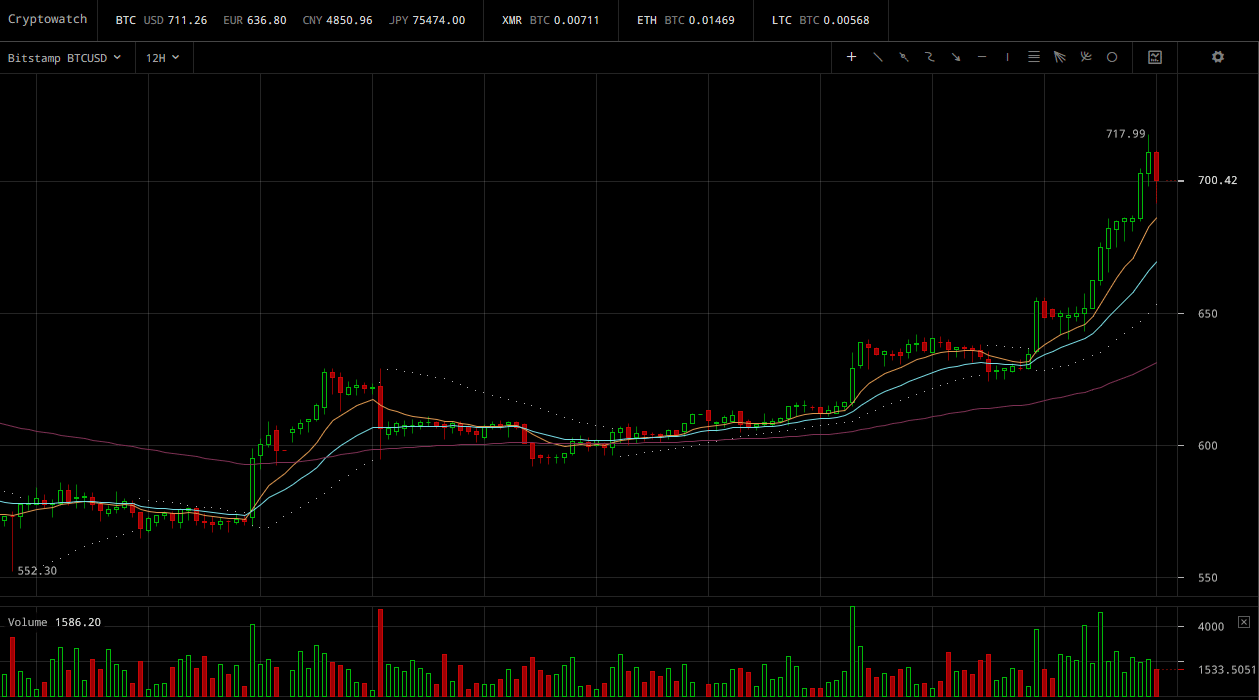Select the Fibonacci fan tool

tap(1060, 57)
